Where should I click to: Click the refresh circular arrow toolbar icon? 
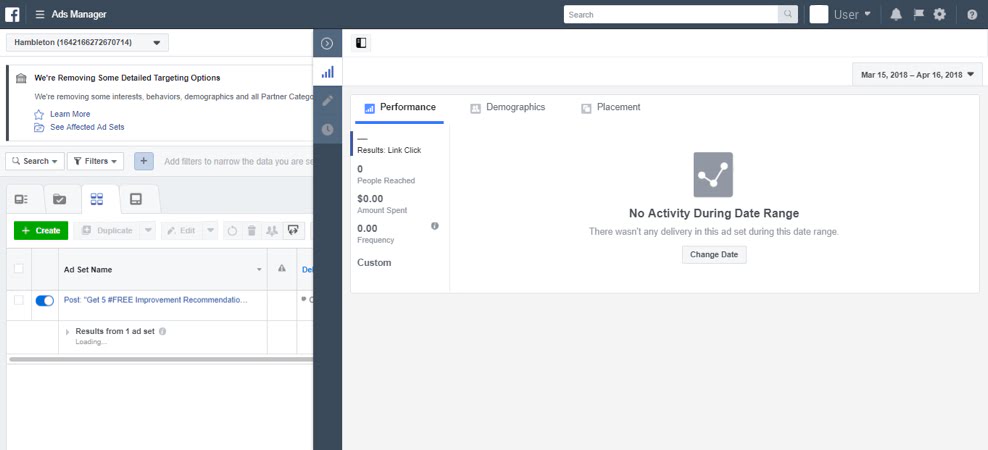[232, 231]
